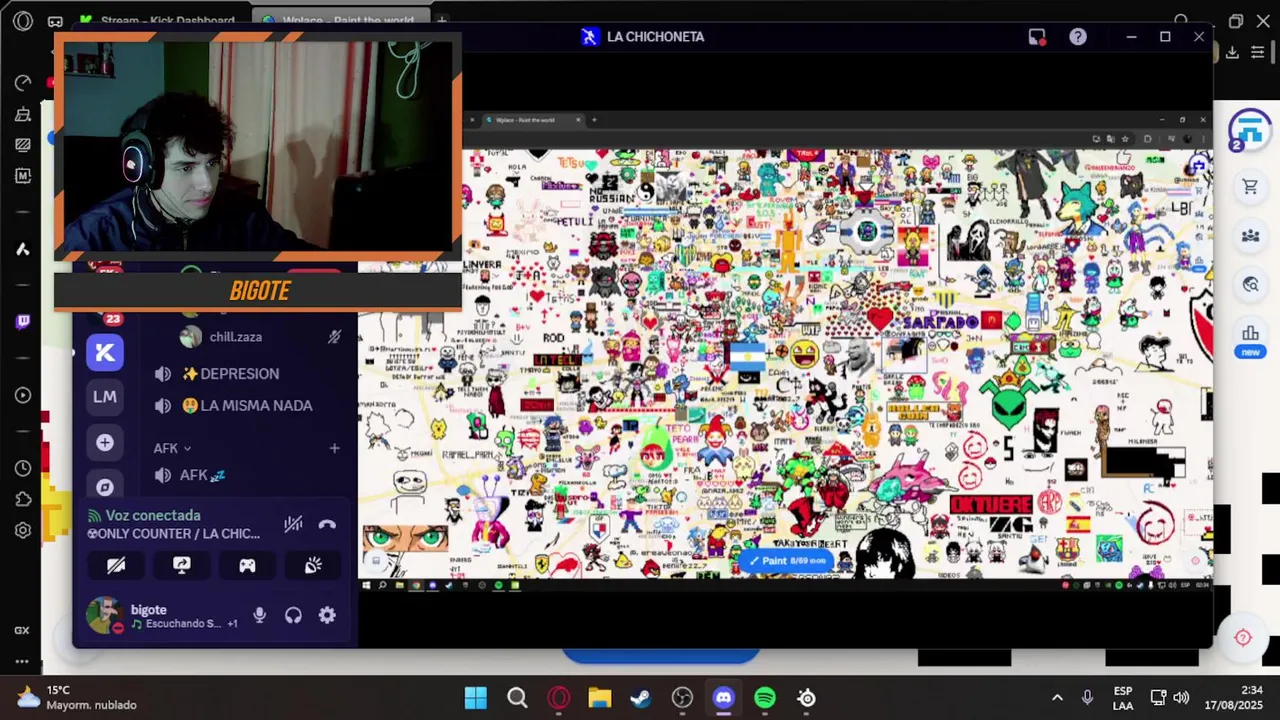
Task: Open the three-dot sidebar setup menu
Action: pos(22,661)
